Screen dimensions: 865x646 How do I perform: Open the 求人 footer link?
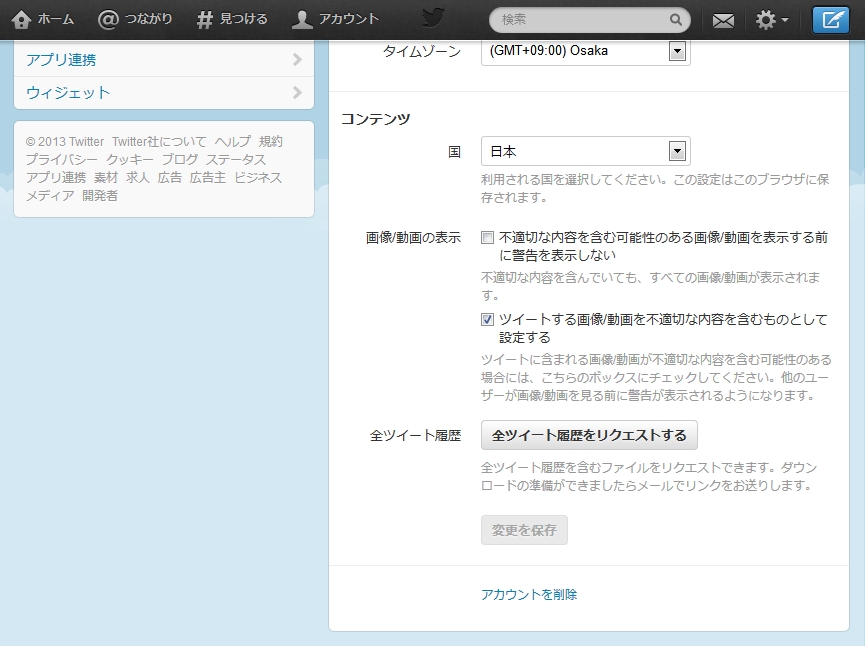pos(137,178)
